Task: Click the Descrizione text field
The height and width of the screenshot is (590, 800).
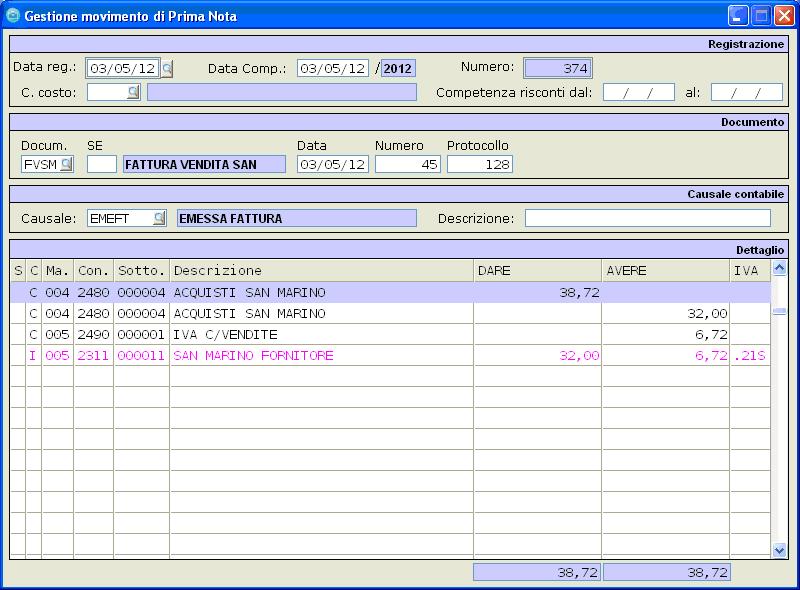Action: 647,218
